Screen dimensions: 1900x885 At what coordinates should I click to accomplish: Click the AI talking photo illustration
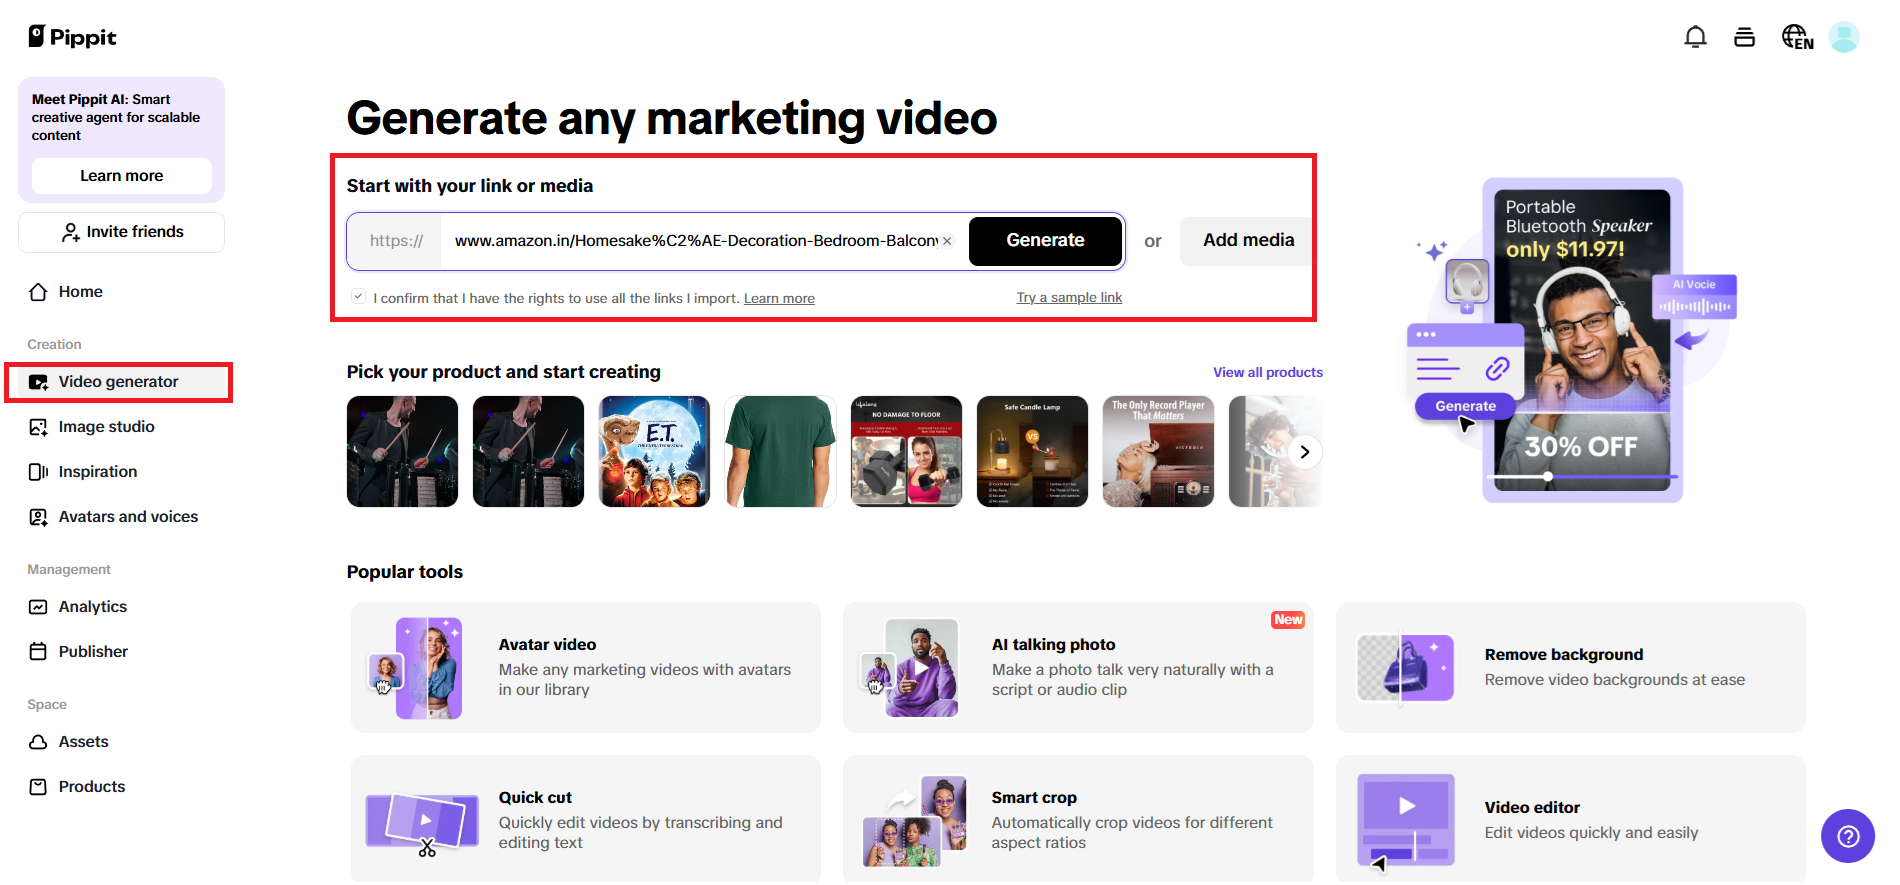[x=910, y=668]
